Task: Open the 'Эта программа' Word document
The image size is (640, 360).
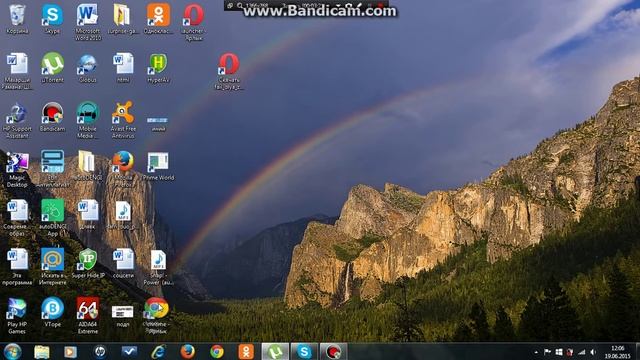Action: point(17,260)
